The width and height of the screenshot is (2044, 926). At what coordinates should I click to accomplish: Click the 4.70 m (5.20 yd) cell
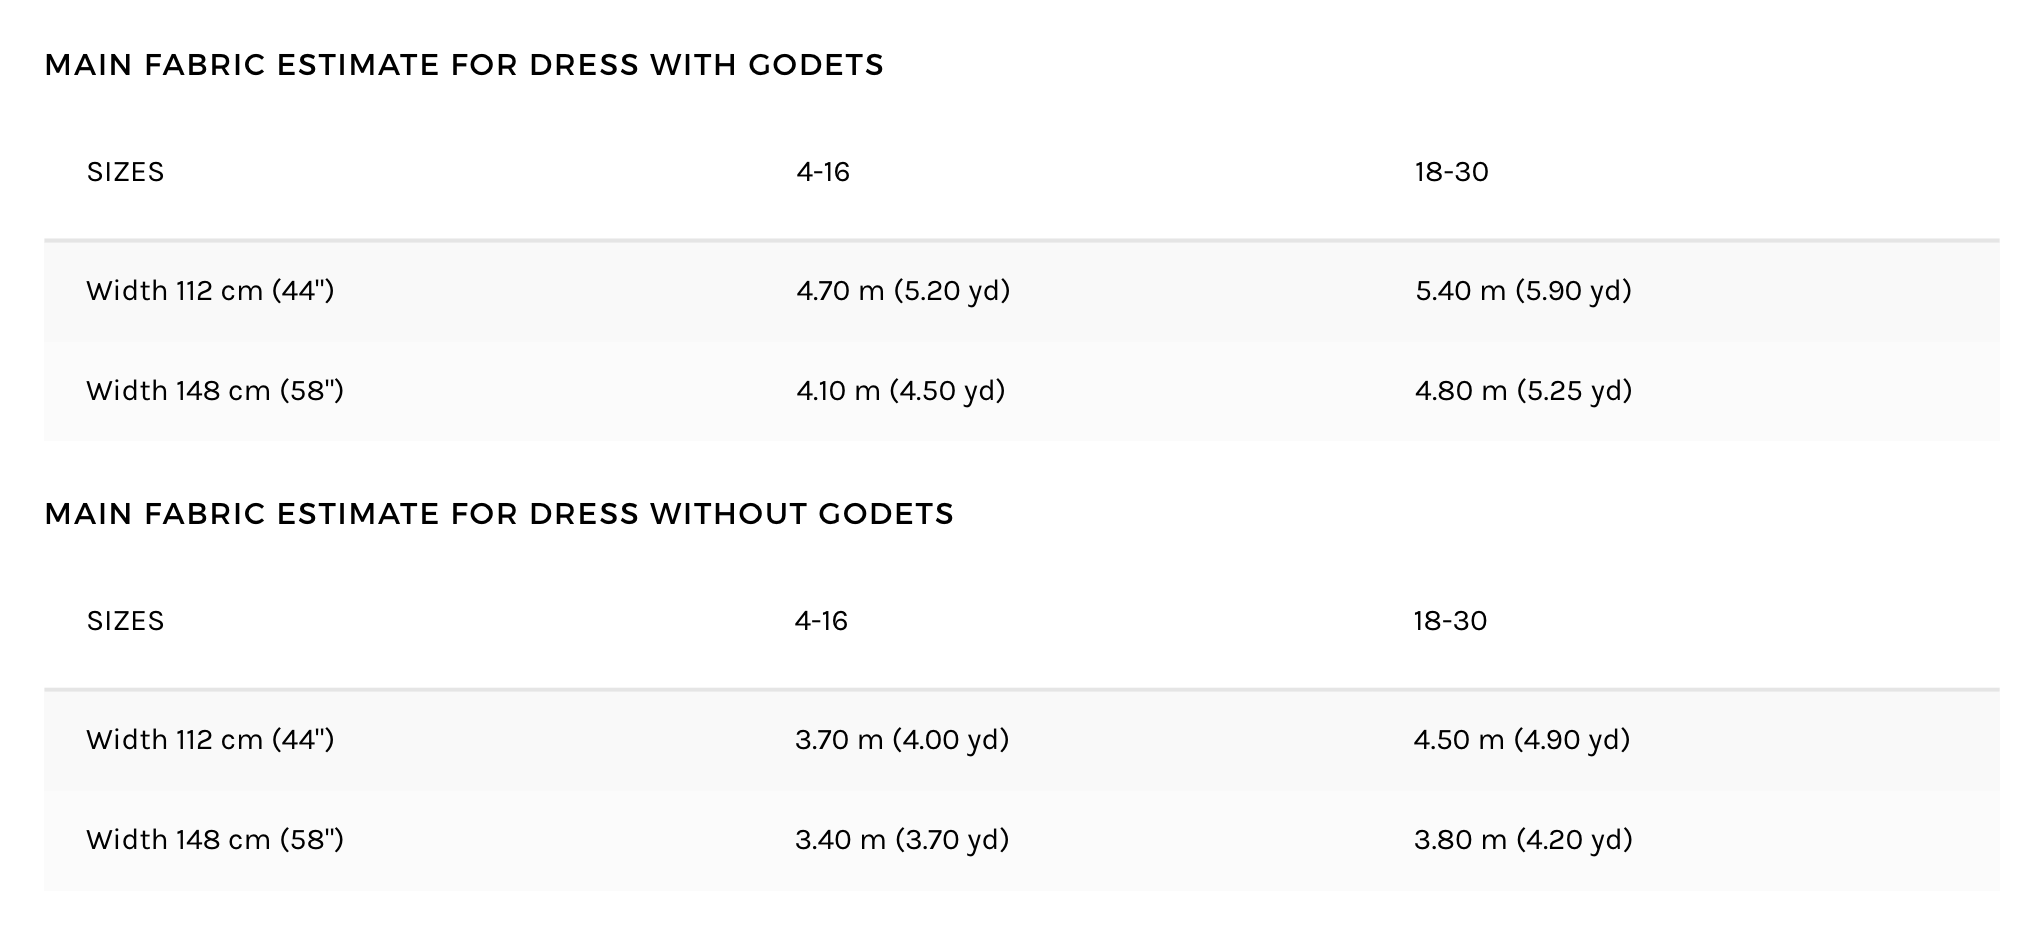(x=903, y=291)
